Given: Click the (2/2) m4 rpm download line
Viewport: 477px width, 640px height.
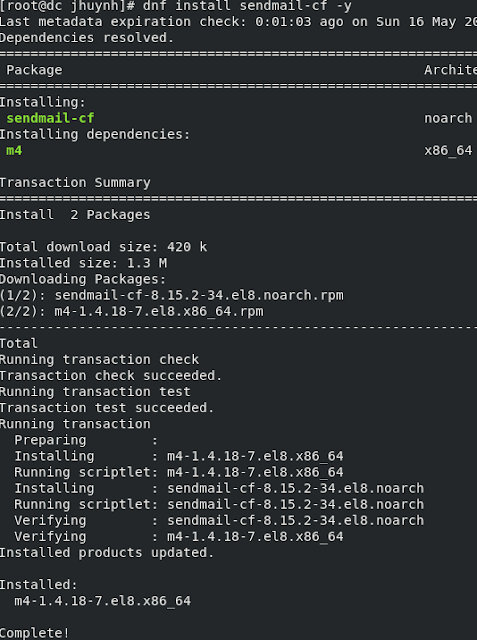Looking at the screenshot, I should (132, 311).
